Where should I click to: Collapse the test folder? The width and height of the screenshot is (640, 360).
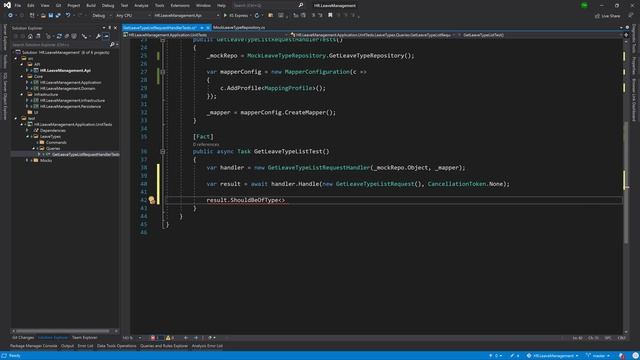pos(16,118)
